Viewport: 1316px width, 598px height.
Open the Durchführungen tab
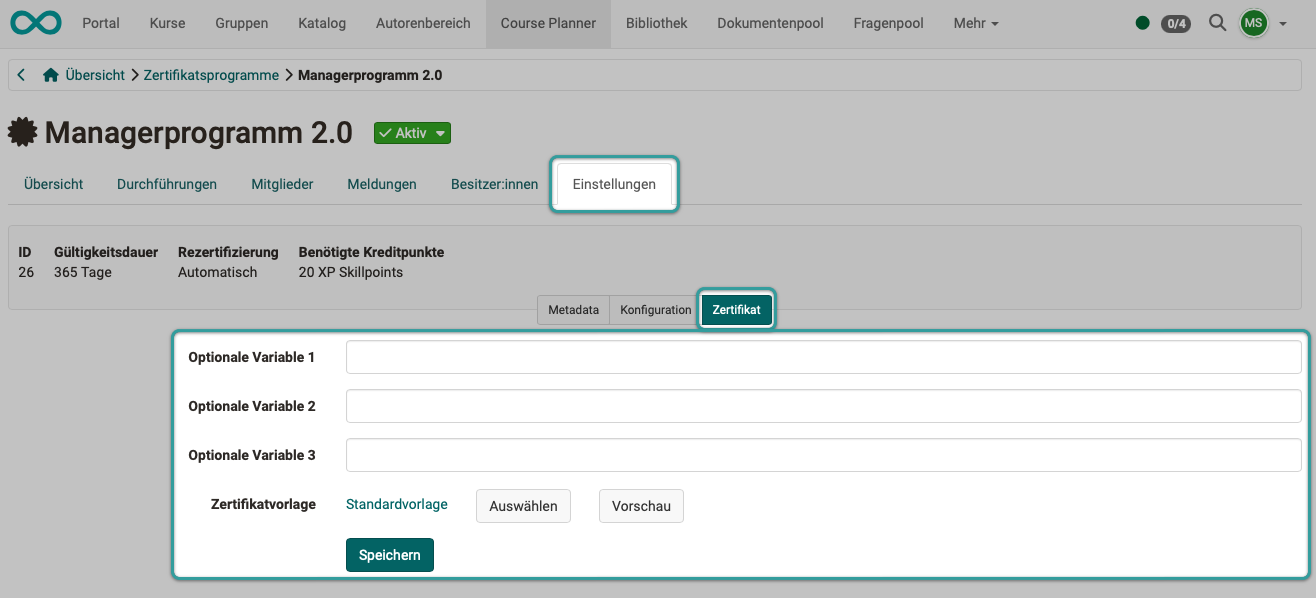(166, 184)
